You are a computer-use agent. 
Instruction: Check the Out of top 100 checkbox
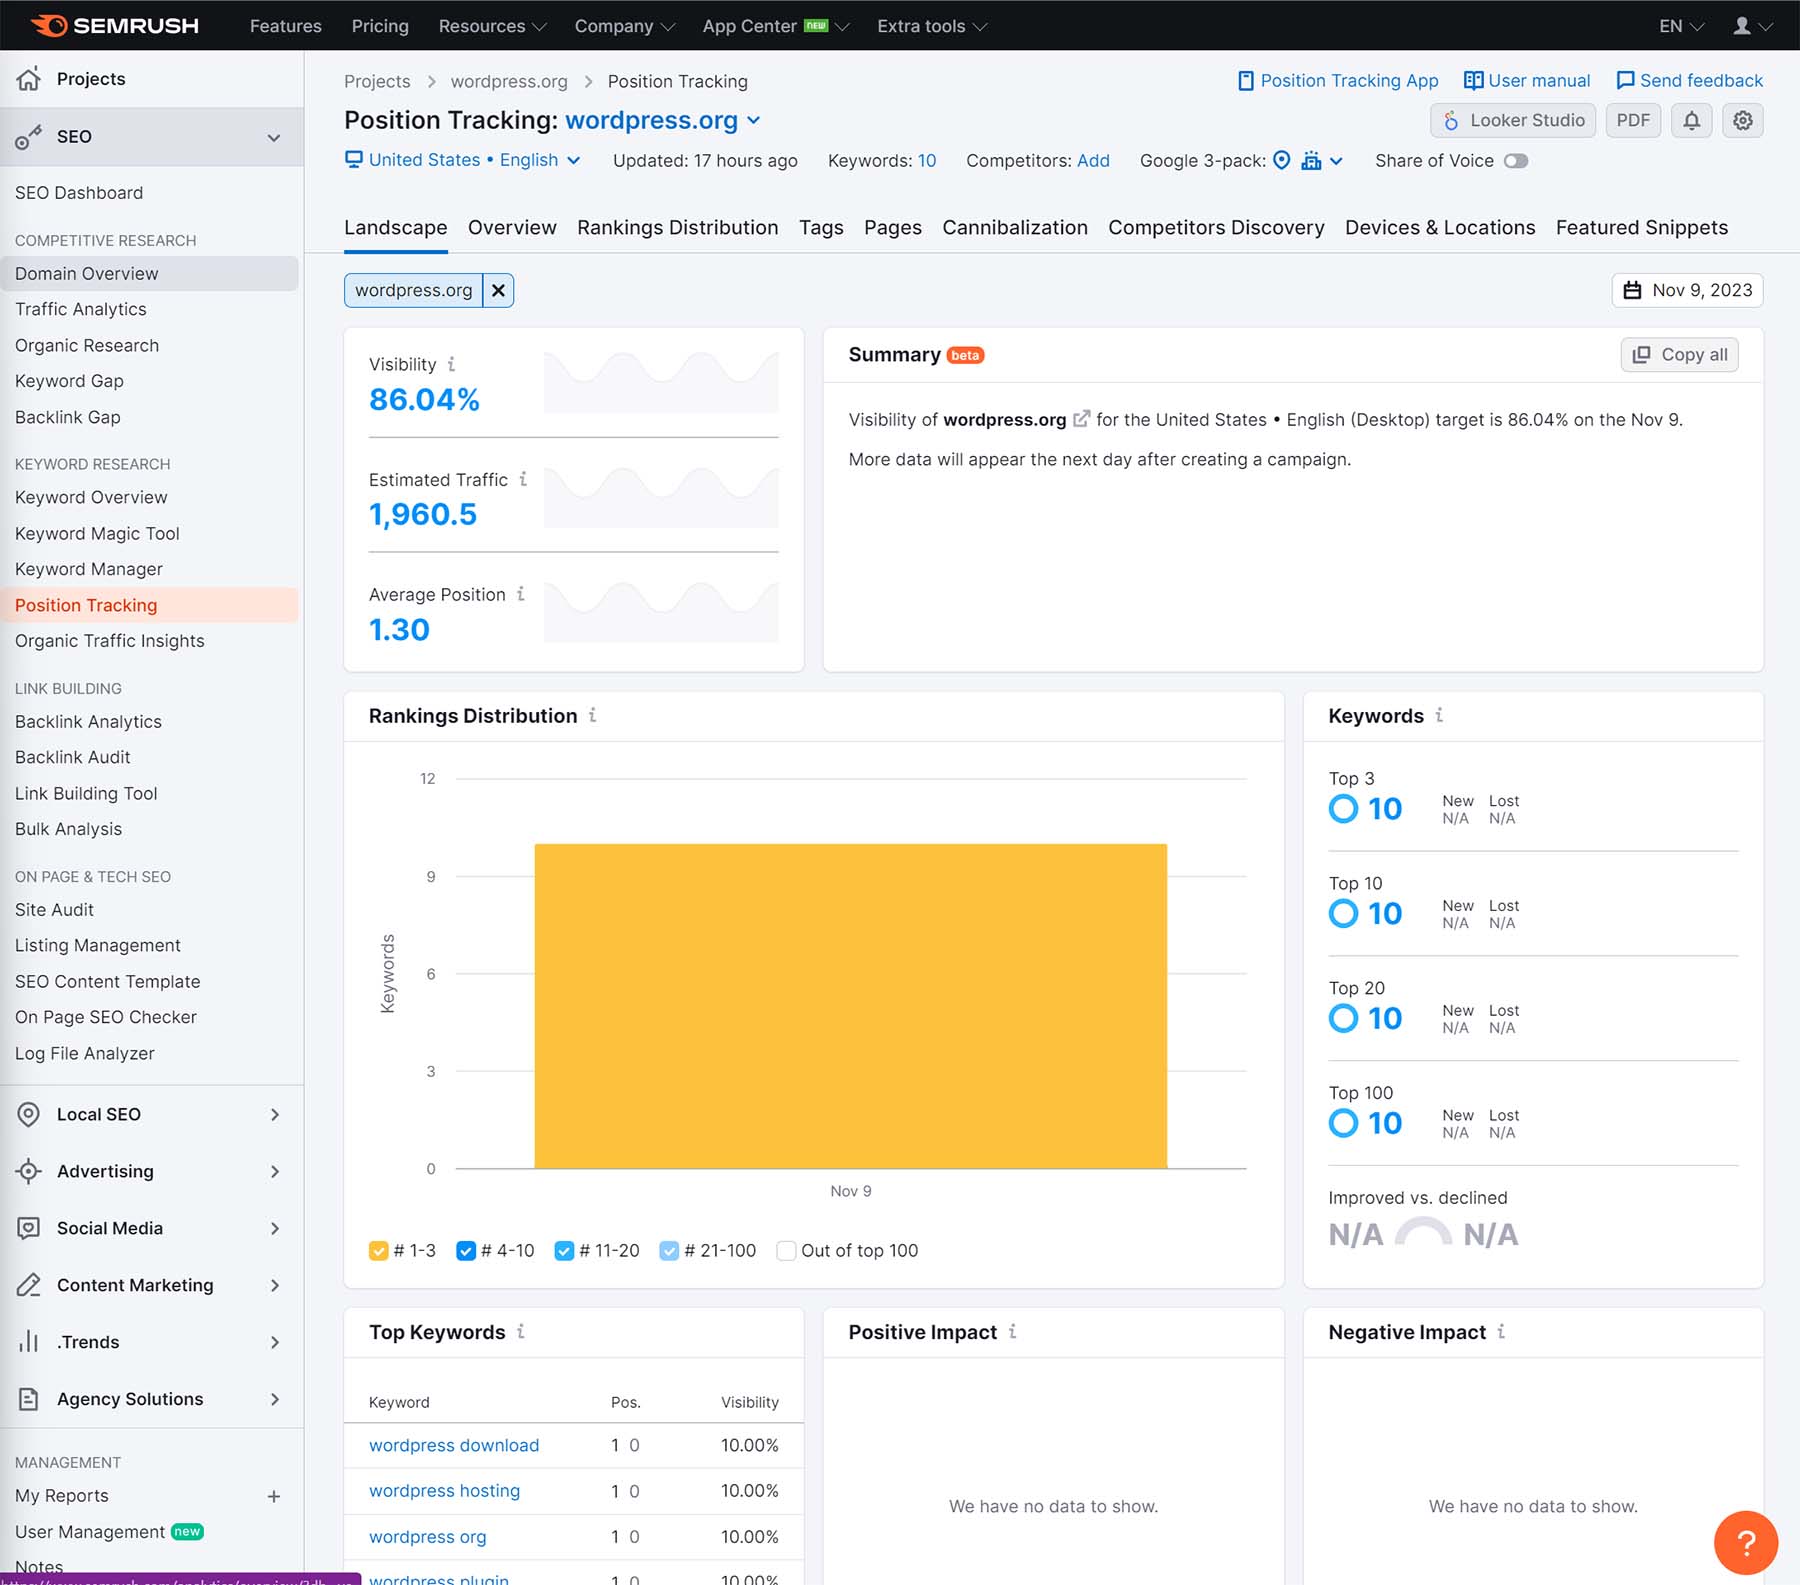pyautogui.click(x=787, y=1250)
